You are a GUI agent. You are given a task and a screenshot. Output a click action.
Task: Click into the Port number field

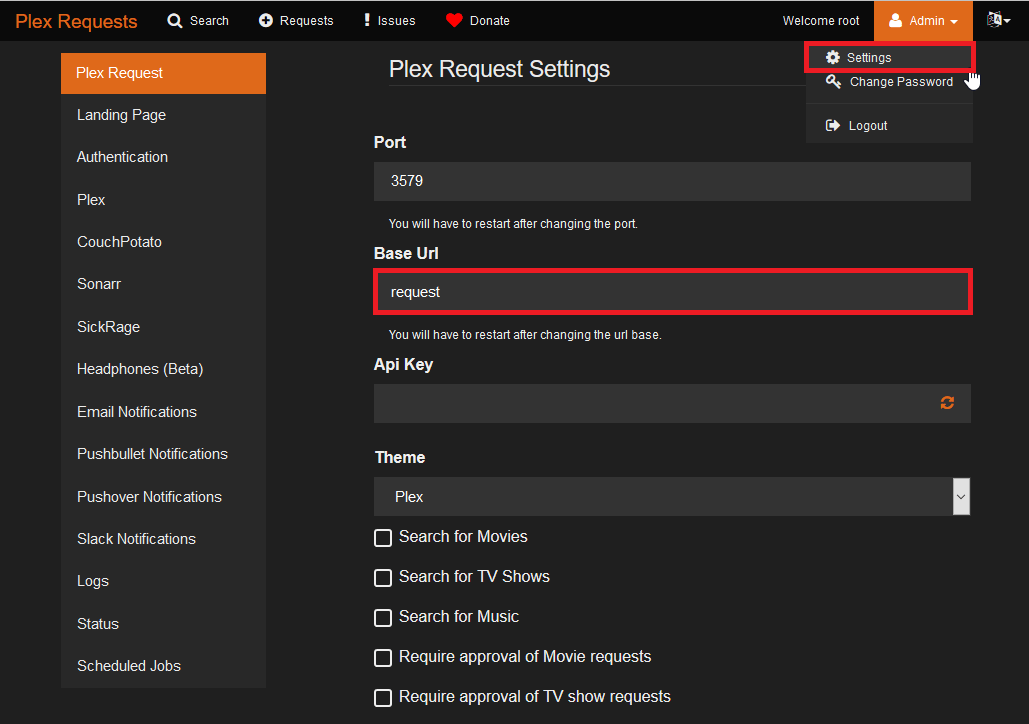(x=671, y=182)
